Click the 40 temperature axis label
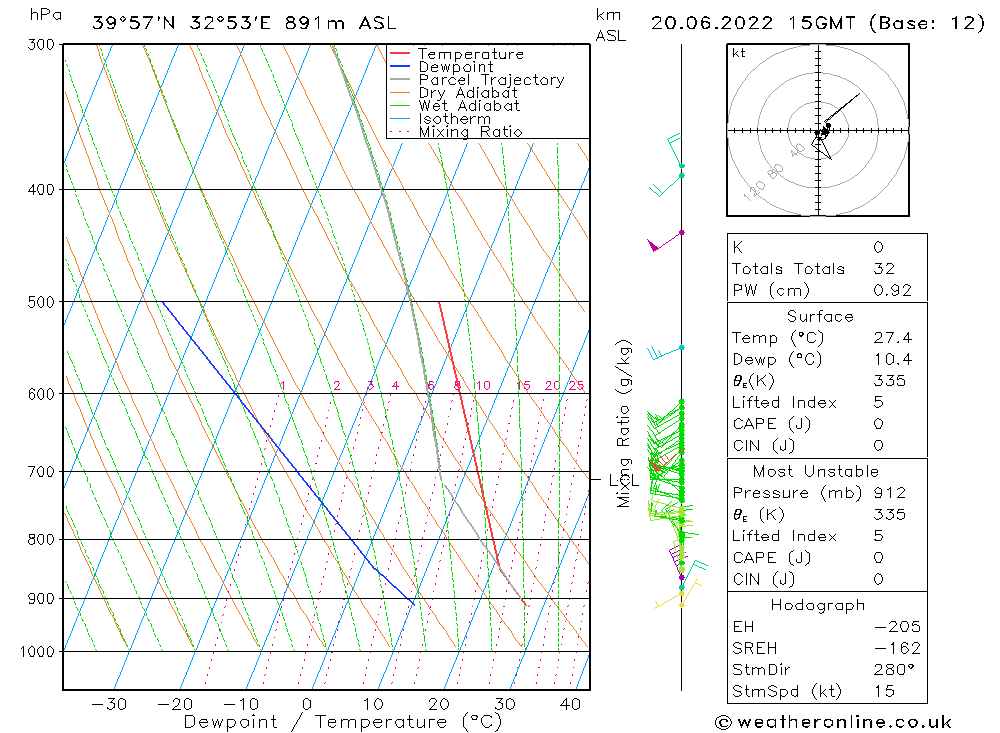Image resolution: width=1000 pixels, height=733 pixels. (x=570, y=704)
